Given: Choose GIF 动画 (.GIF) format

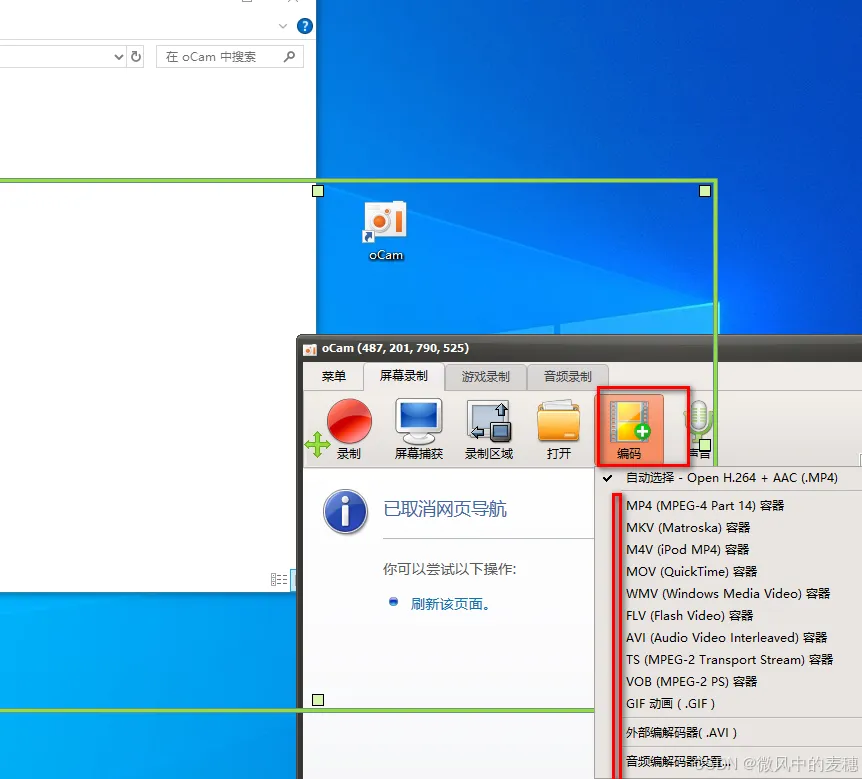Looking at the screenshot, I should pos(670,703).
